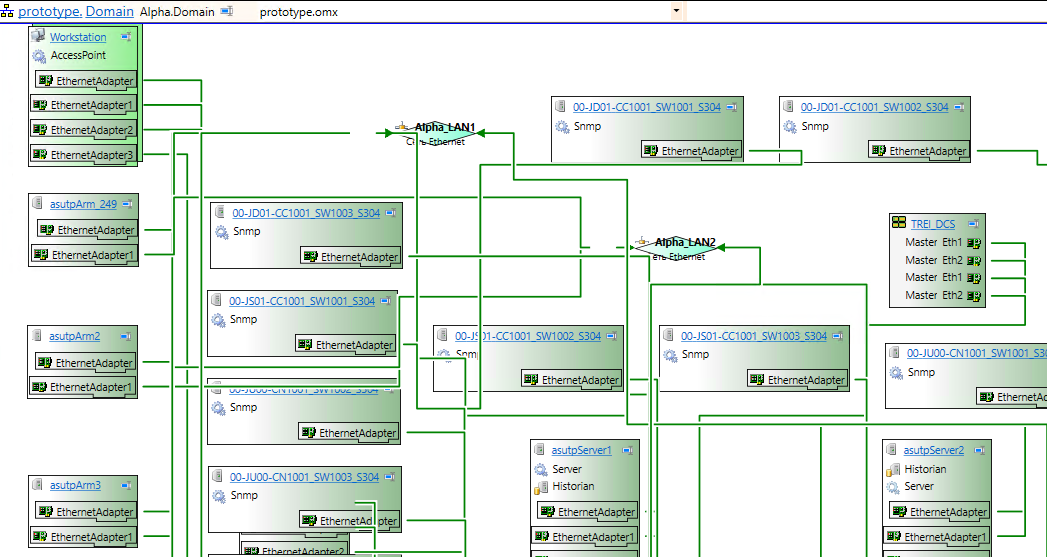Screen dimensions: 1047x557
Task: Open 00-JD01-CC1001_SW1002_S304 switch link
Action: pyautogui.click(x=874, y=107)
